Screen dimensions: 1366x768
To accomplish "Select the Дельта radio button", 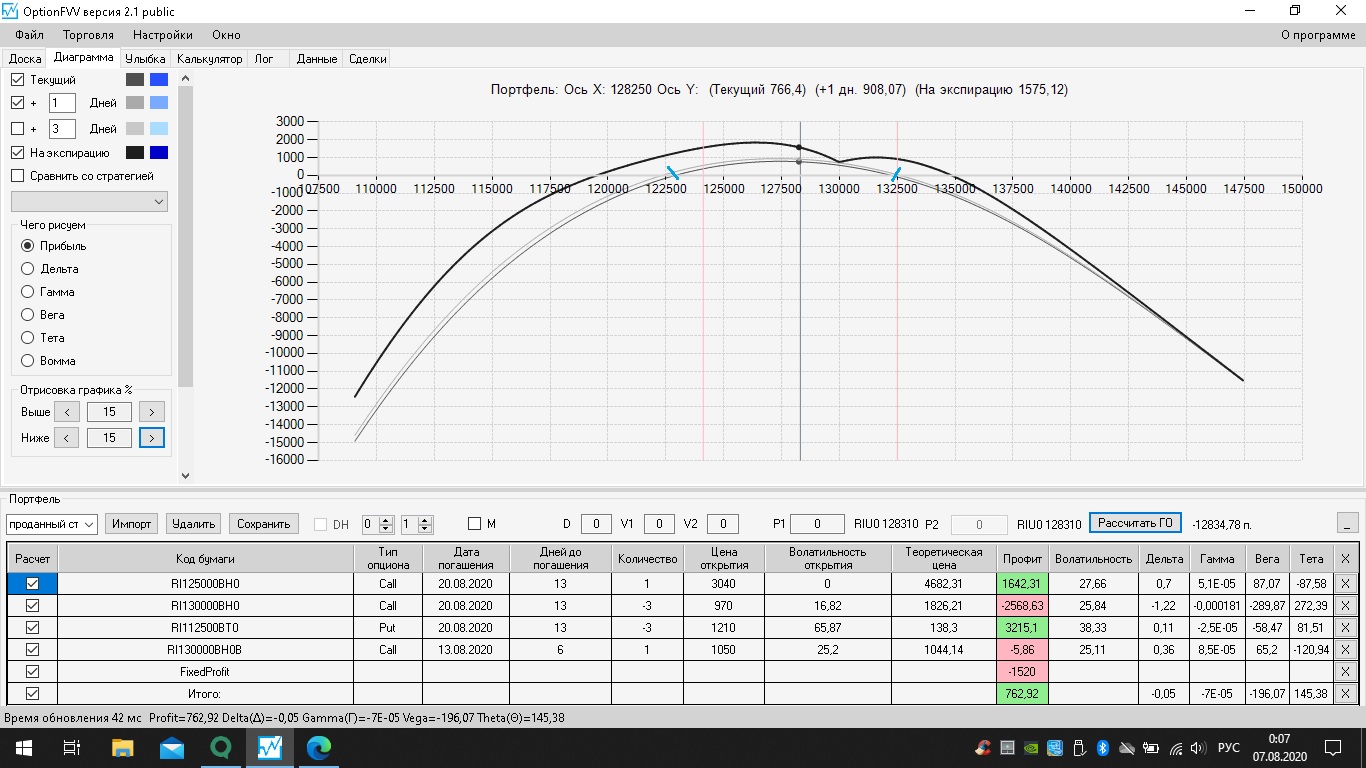I will (x=28, y=269).
